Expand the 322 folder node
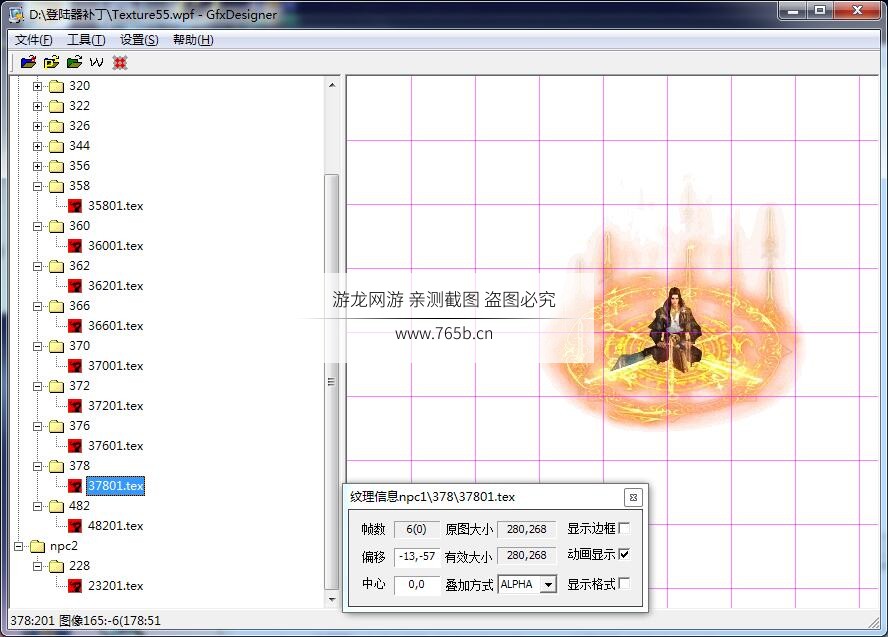The width and height of the screenshot is (888, 637). click(37, 106)
